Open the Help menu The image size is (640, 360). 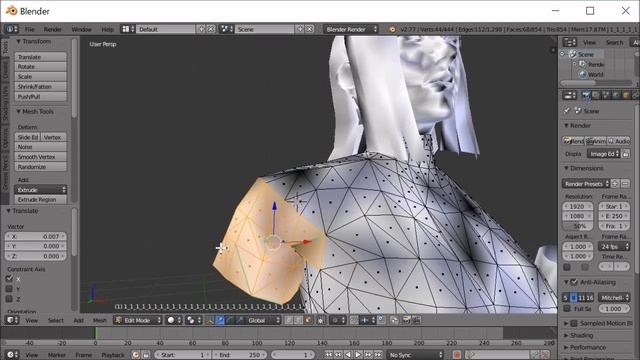pos(107,29)
